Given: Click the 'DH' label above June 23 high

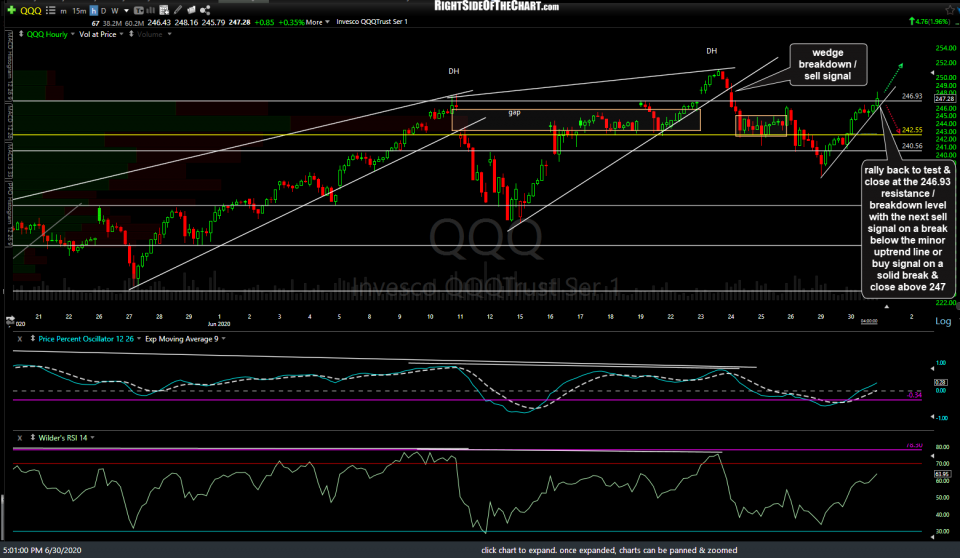Looking at the screenshot, I should 711,51.
